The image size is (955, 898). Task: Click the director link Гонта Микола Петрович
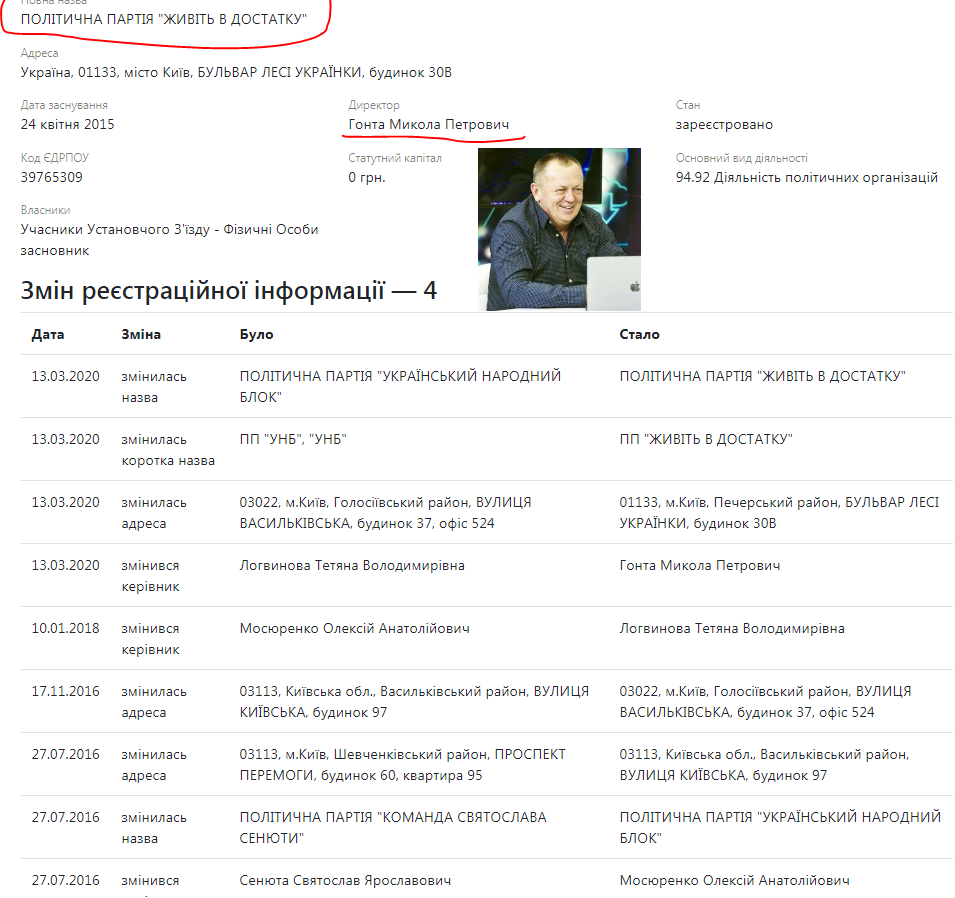428,124
